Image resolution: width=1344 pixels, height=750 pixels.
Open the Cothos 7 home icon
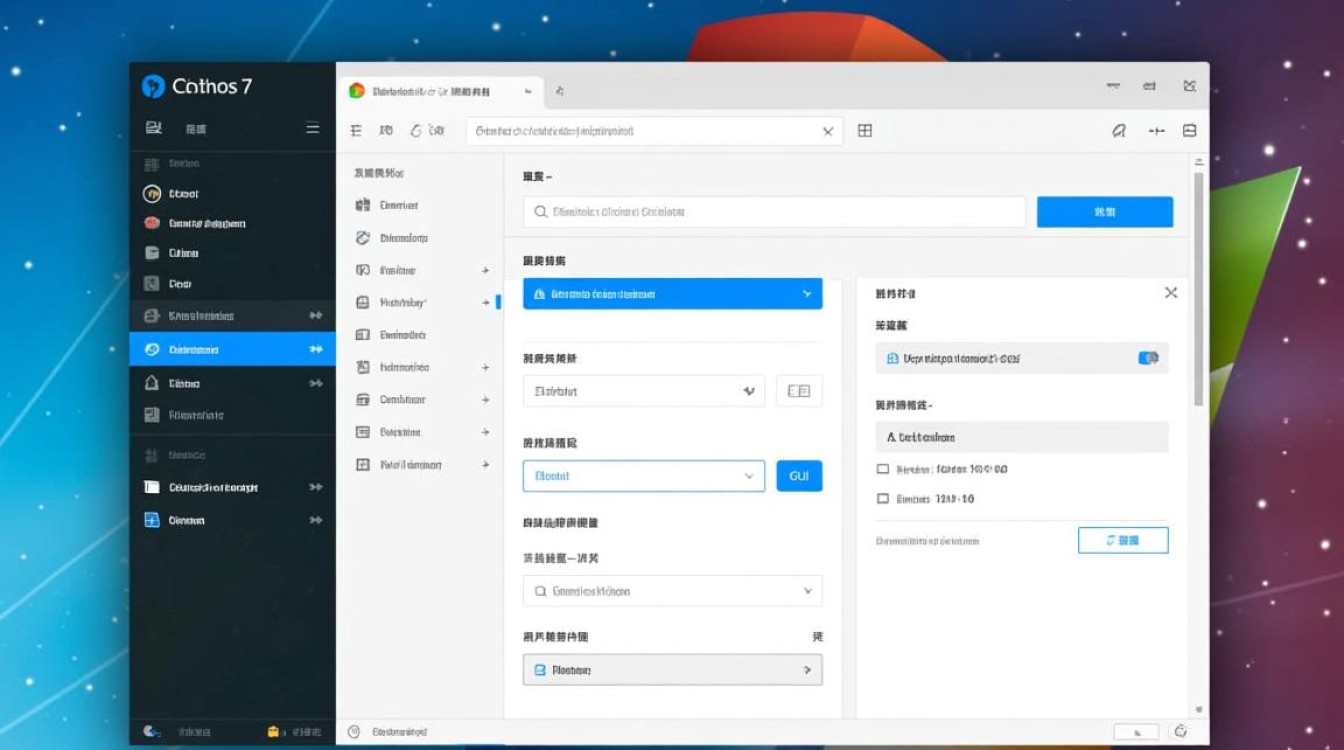[x=150, y=87]
